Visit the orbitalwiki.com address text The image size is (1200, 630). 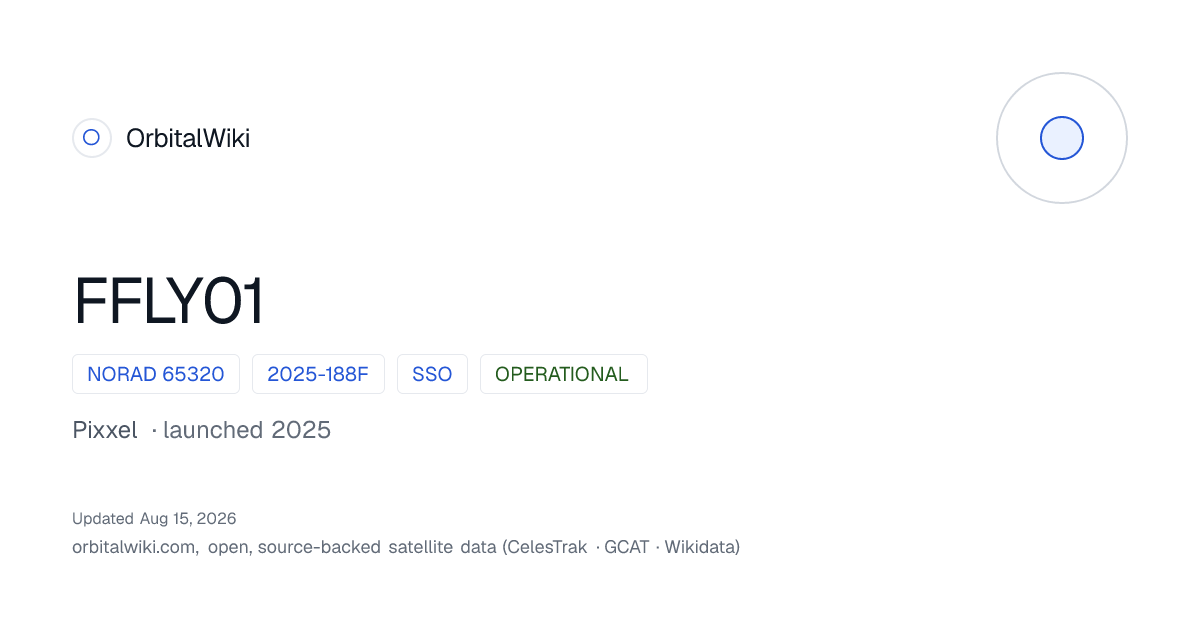[x=135, y=547]
